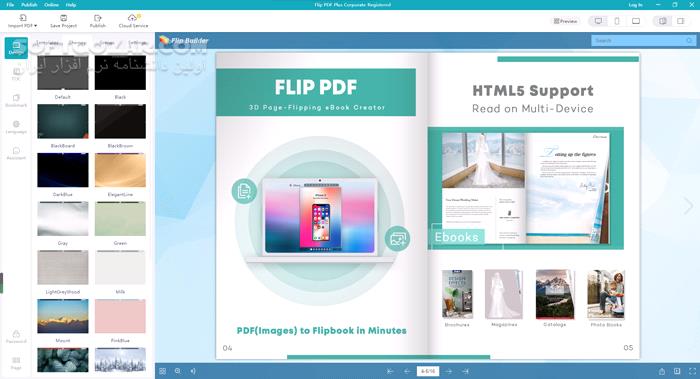The image size is (700, 379).
Task: Switch preview to phone device view
Action: coord(617,21)
